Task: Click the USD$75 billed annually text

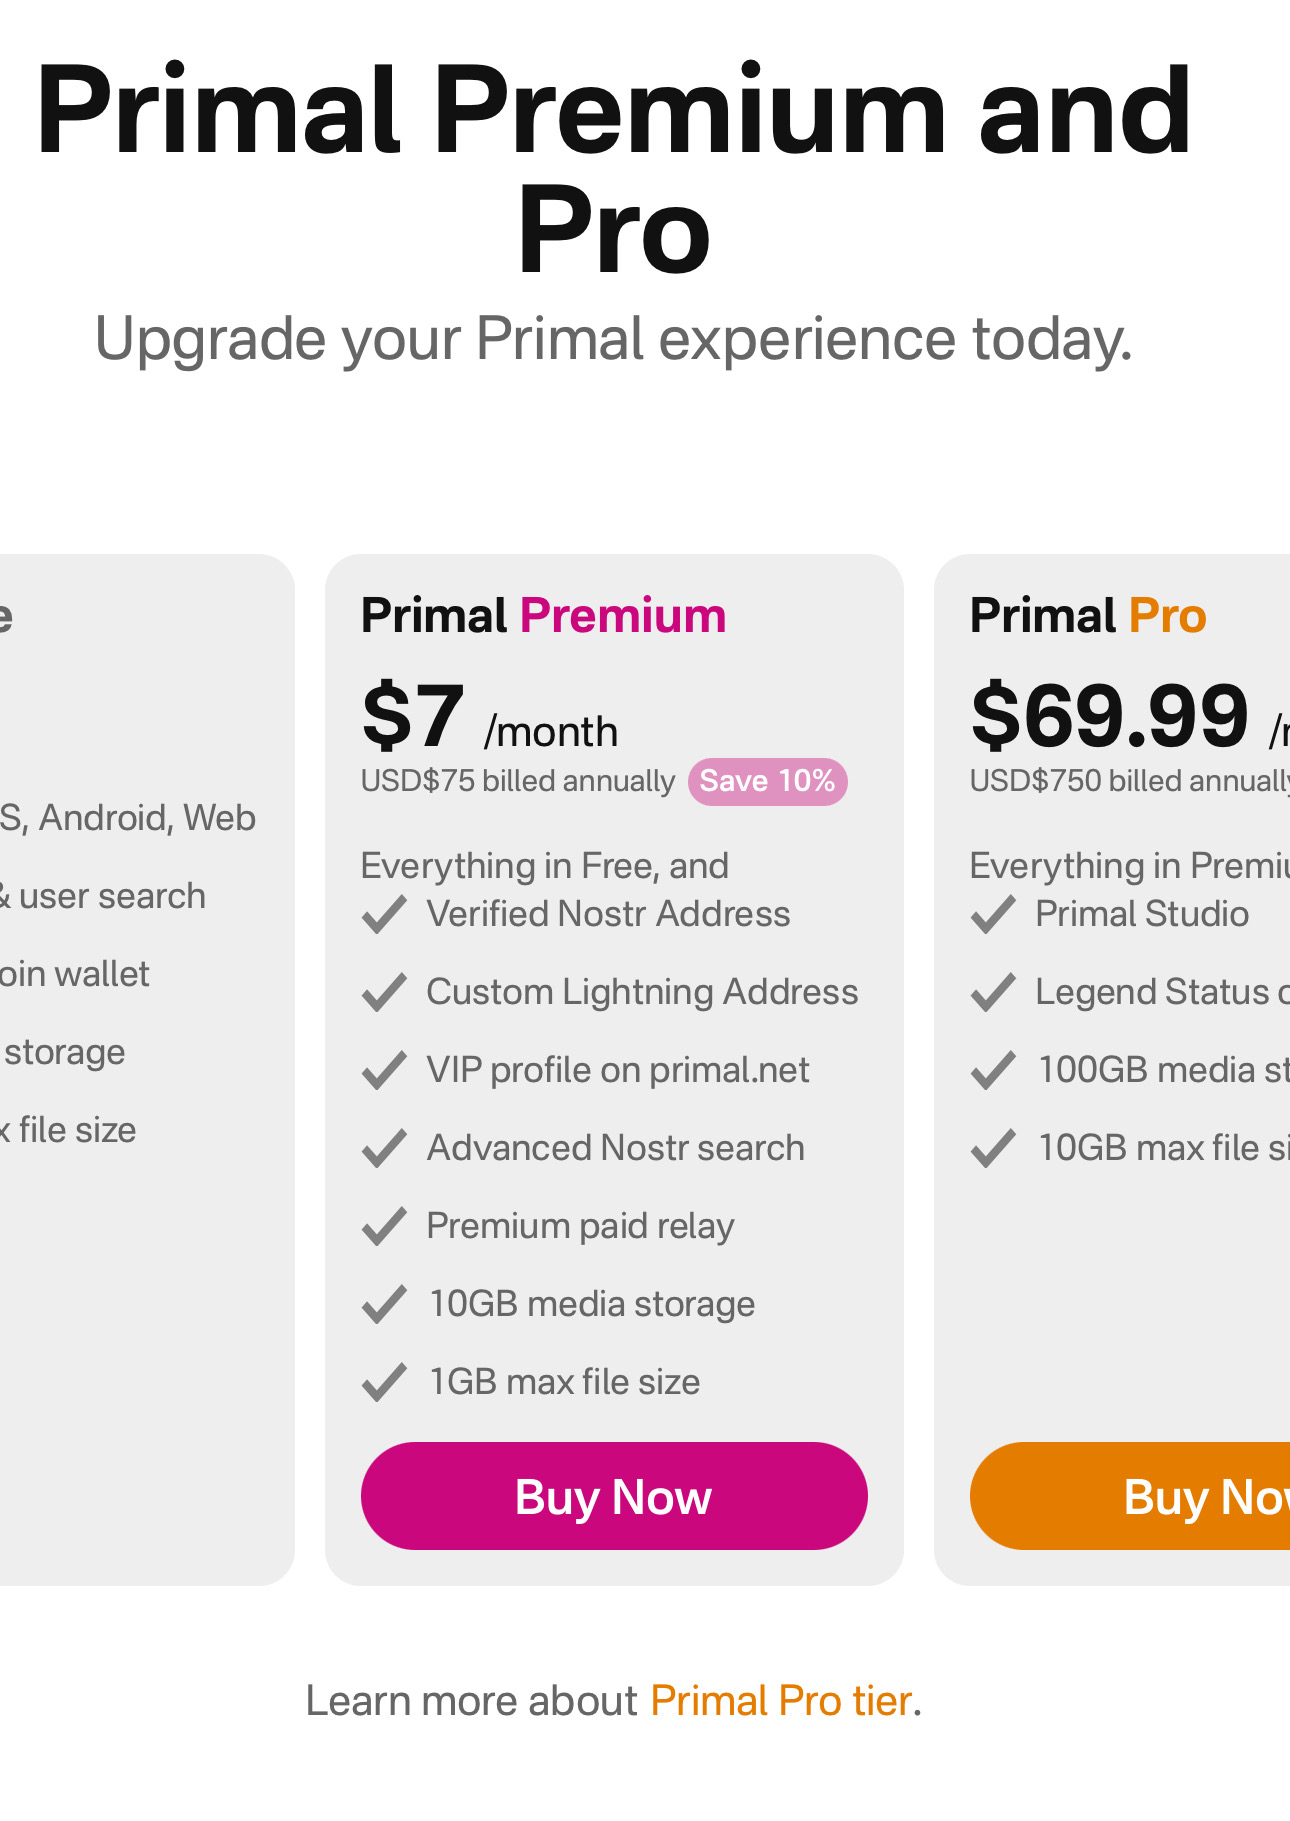Action: (x=518, y=781)
